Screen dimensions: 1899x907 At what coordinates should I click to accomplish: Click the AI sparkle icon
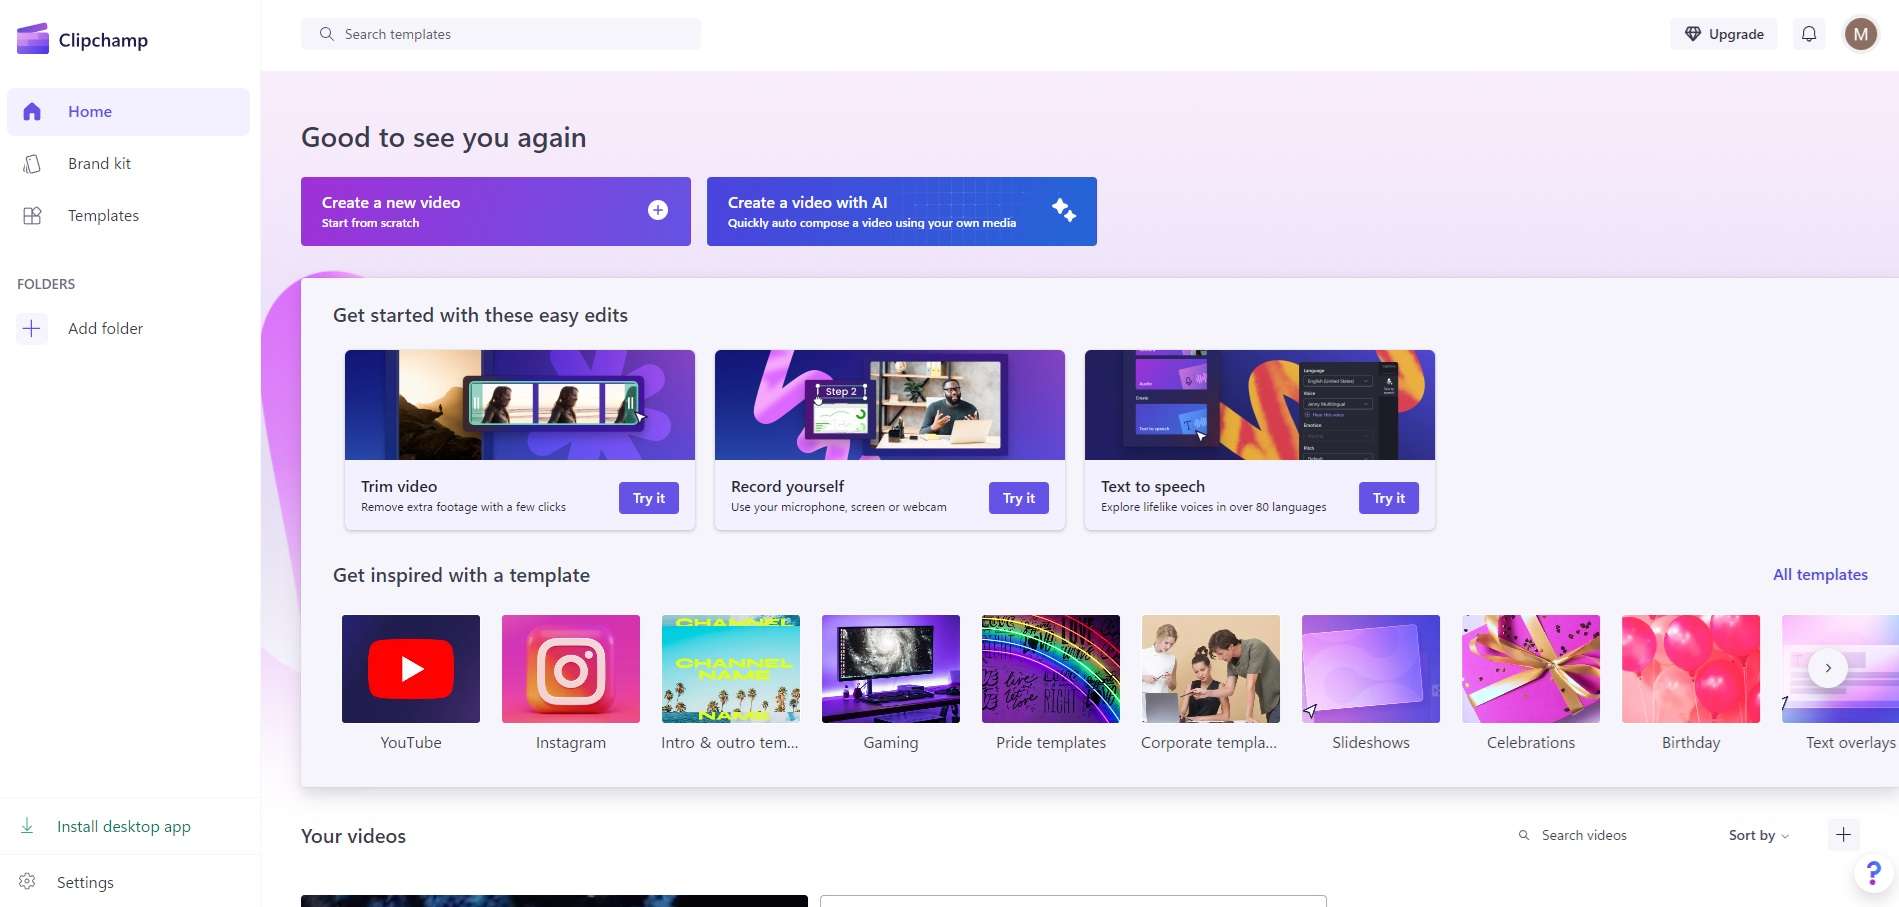tap(1064, 209)
